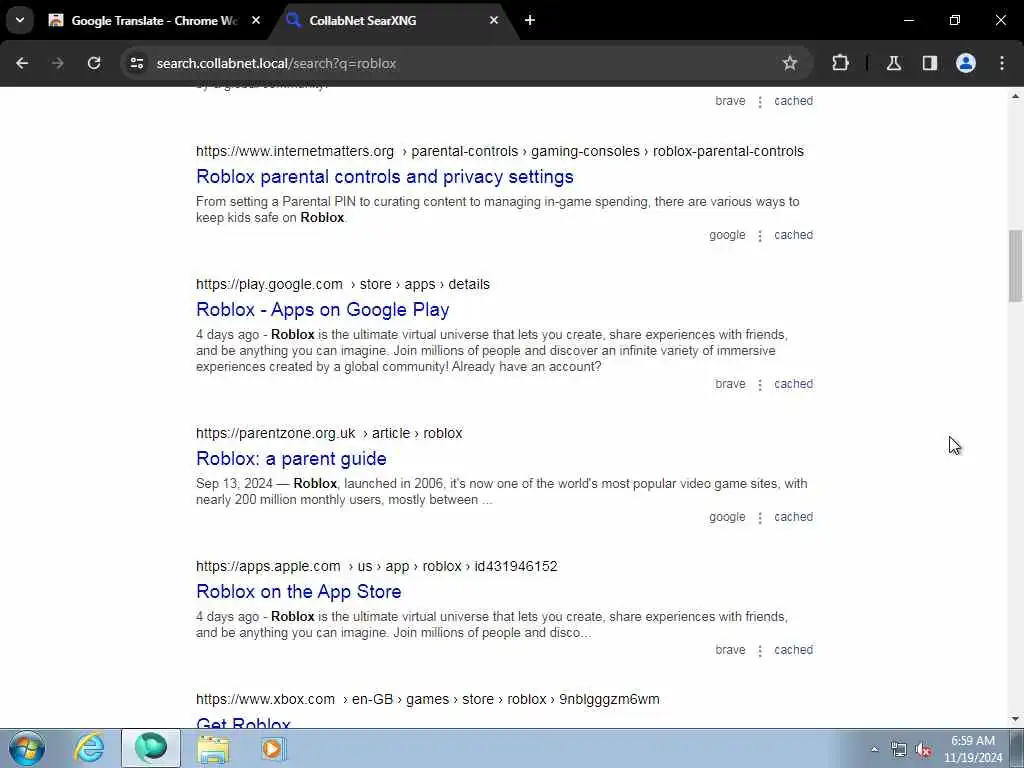Click the parentzone.org.uk URL text
Viewport: 1024px width, 768px height.
(x=276, y=434)
